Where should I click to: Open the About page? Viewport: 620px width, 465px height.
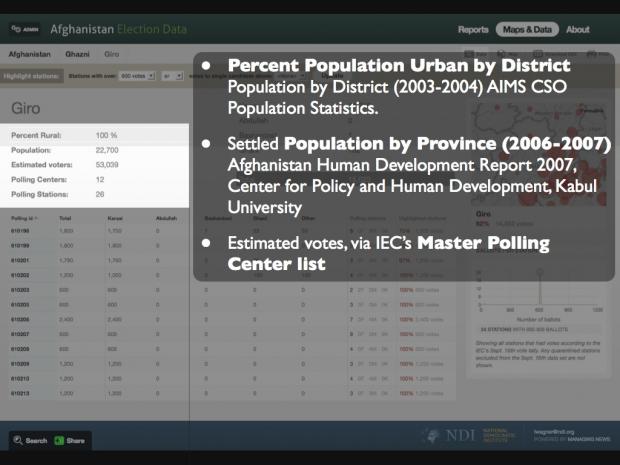[x=578, y=30]
